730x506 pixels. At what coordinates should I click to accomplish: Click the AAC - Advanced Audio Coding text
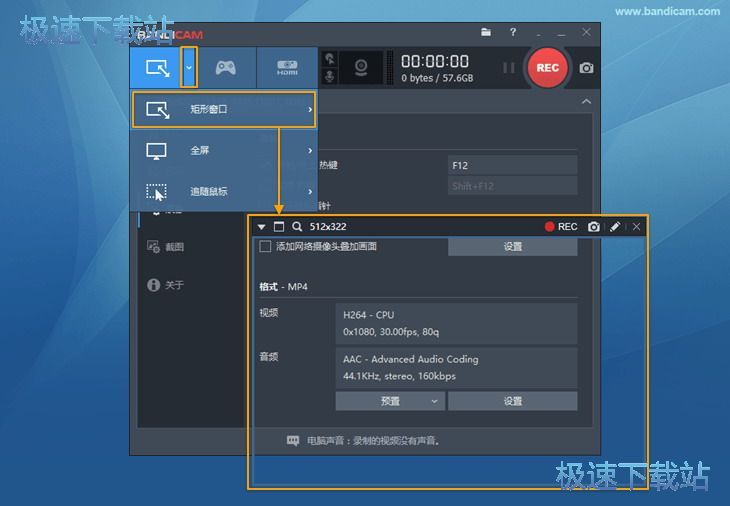pos(411,359)
